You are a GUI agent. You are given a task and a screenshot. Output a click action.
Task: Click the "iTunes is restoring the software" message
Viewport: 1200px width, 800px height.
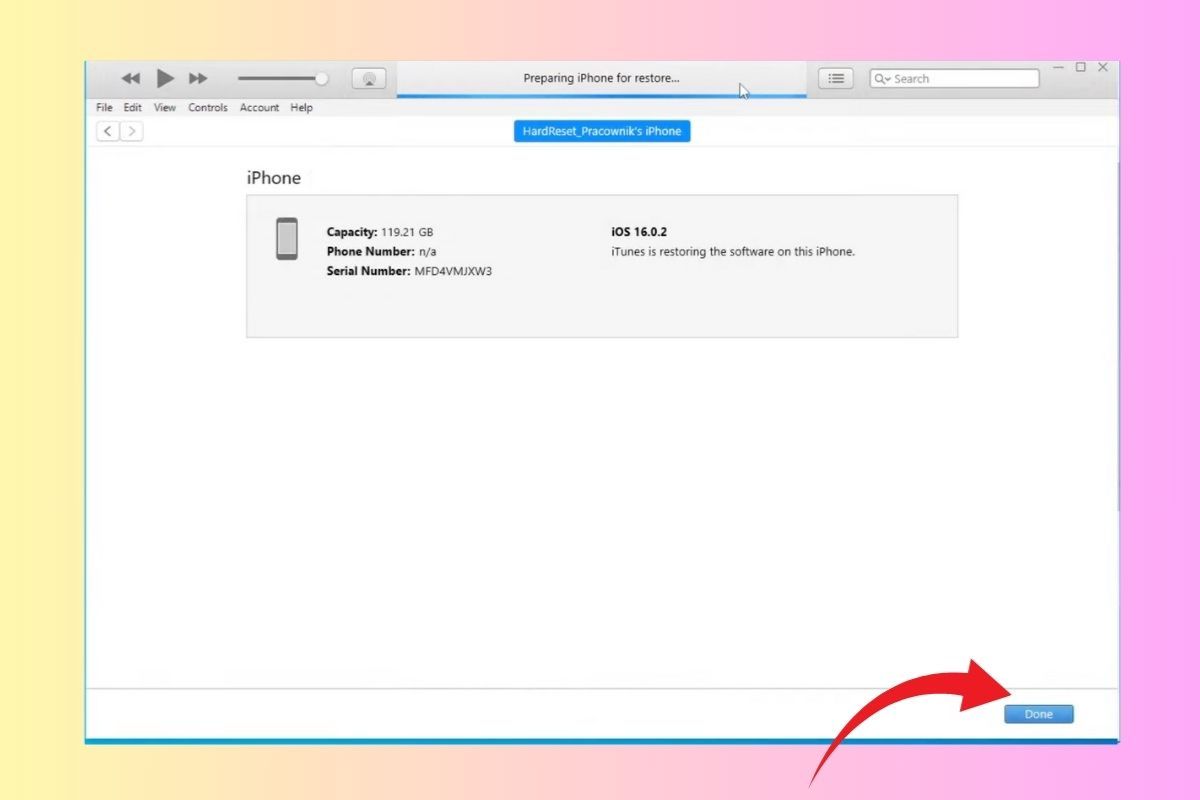coord(733,252)
